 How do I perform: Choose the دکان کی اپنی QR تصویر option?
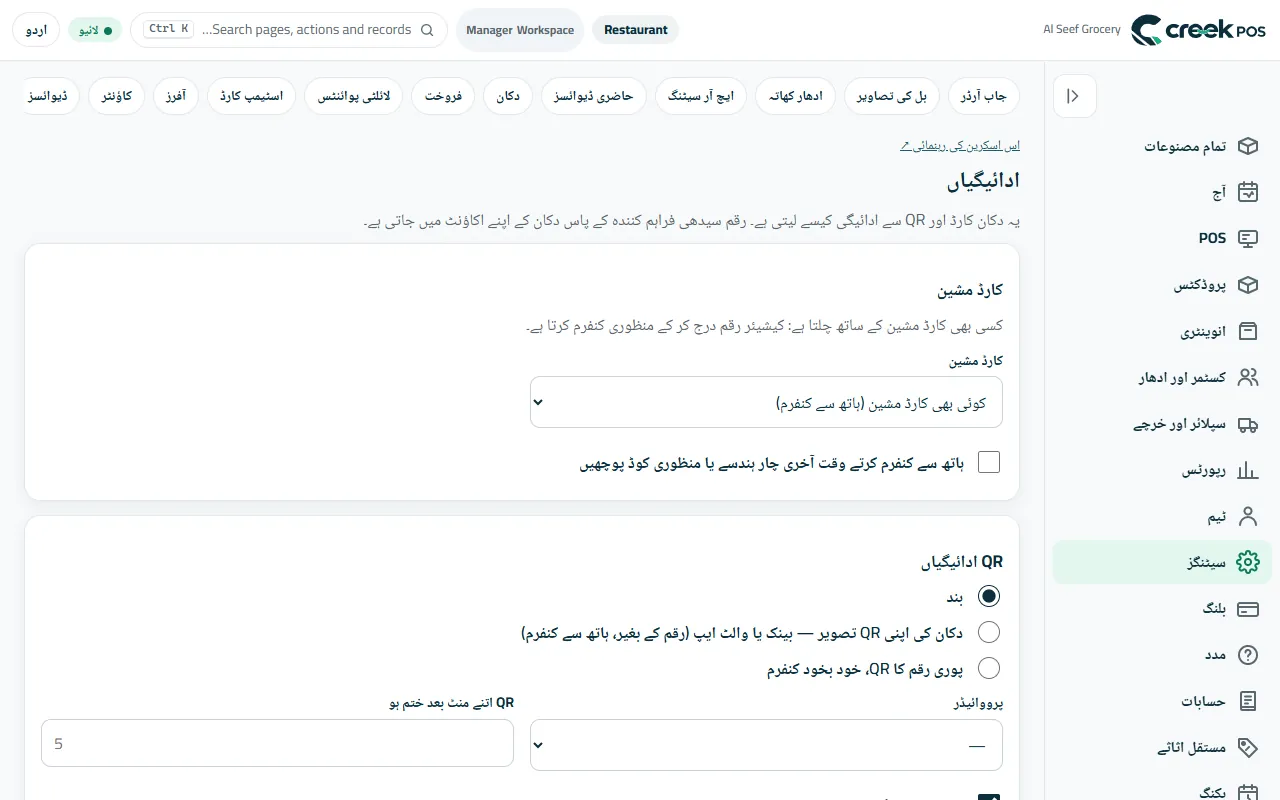click(989, 632)
